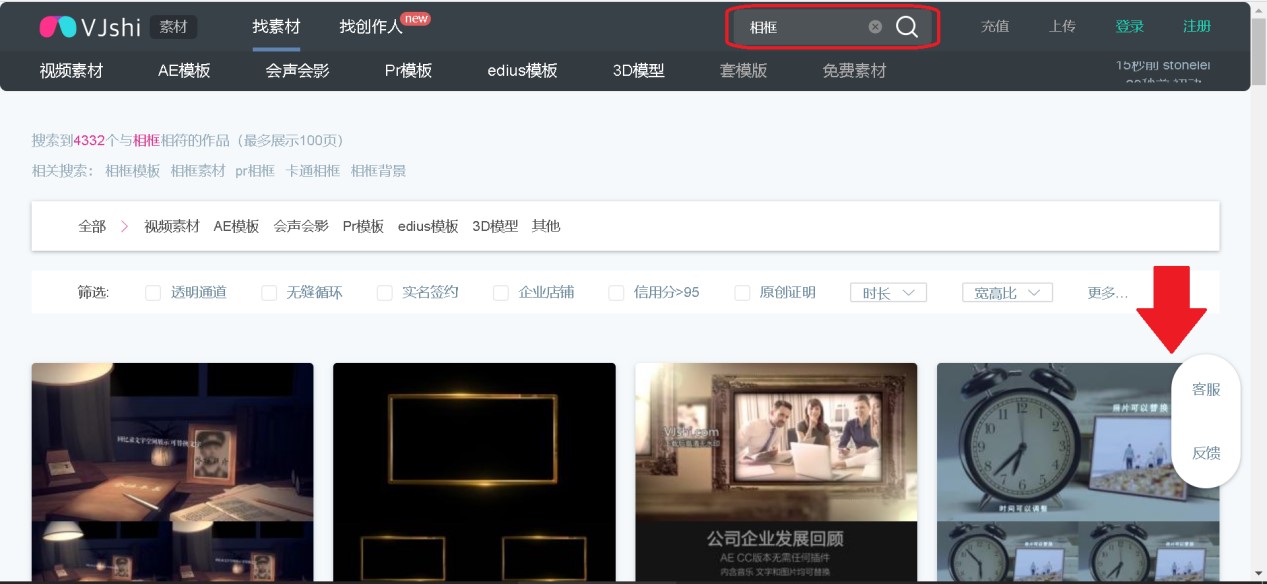The height and width of the screenshot is (584, 1267).
Task: Open the 3D模型 category menu
Action: 637,71
